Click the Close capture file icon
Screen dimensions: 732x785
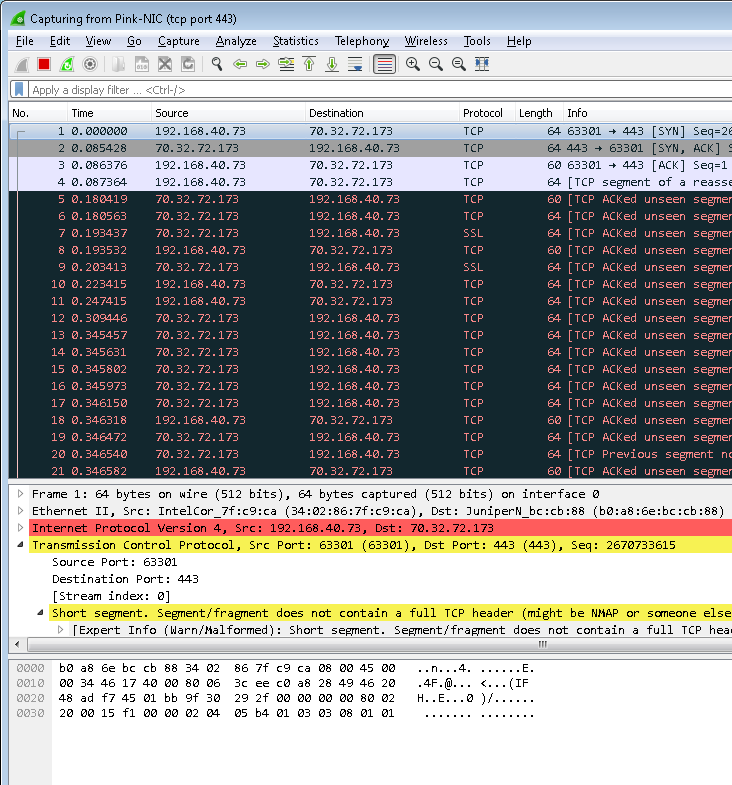click(x=165, y=64)
